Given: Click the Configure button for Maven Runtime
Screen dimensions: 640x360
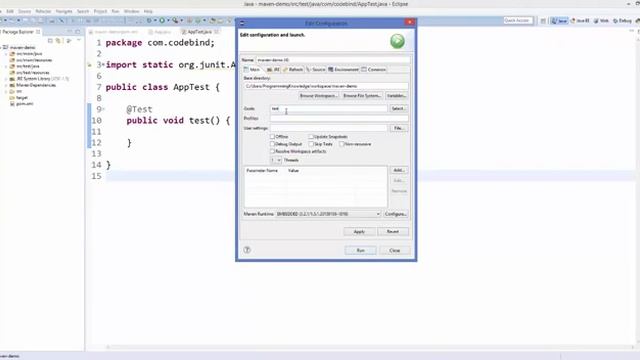Looking at the screenshot, I should tap(396, 214).
